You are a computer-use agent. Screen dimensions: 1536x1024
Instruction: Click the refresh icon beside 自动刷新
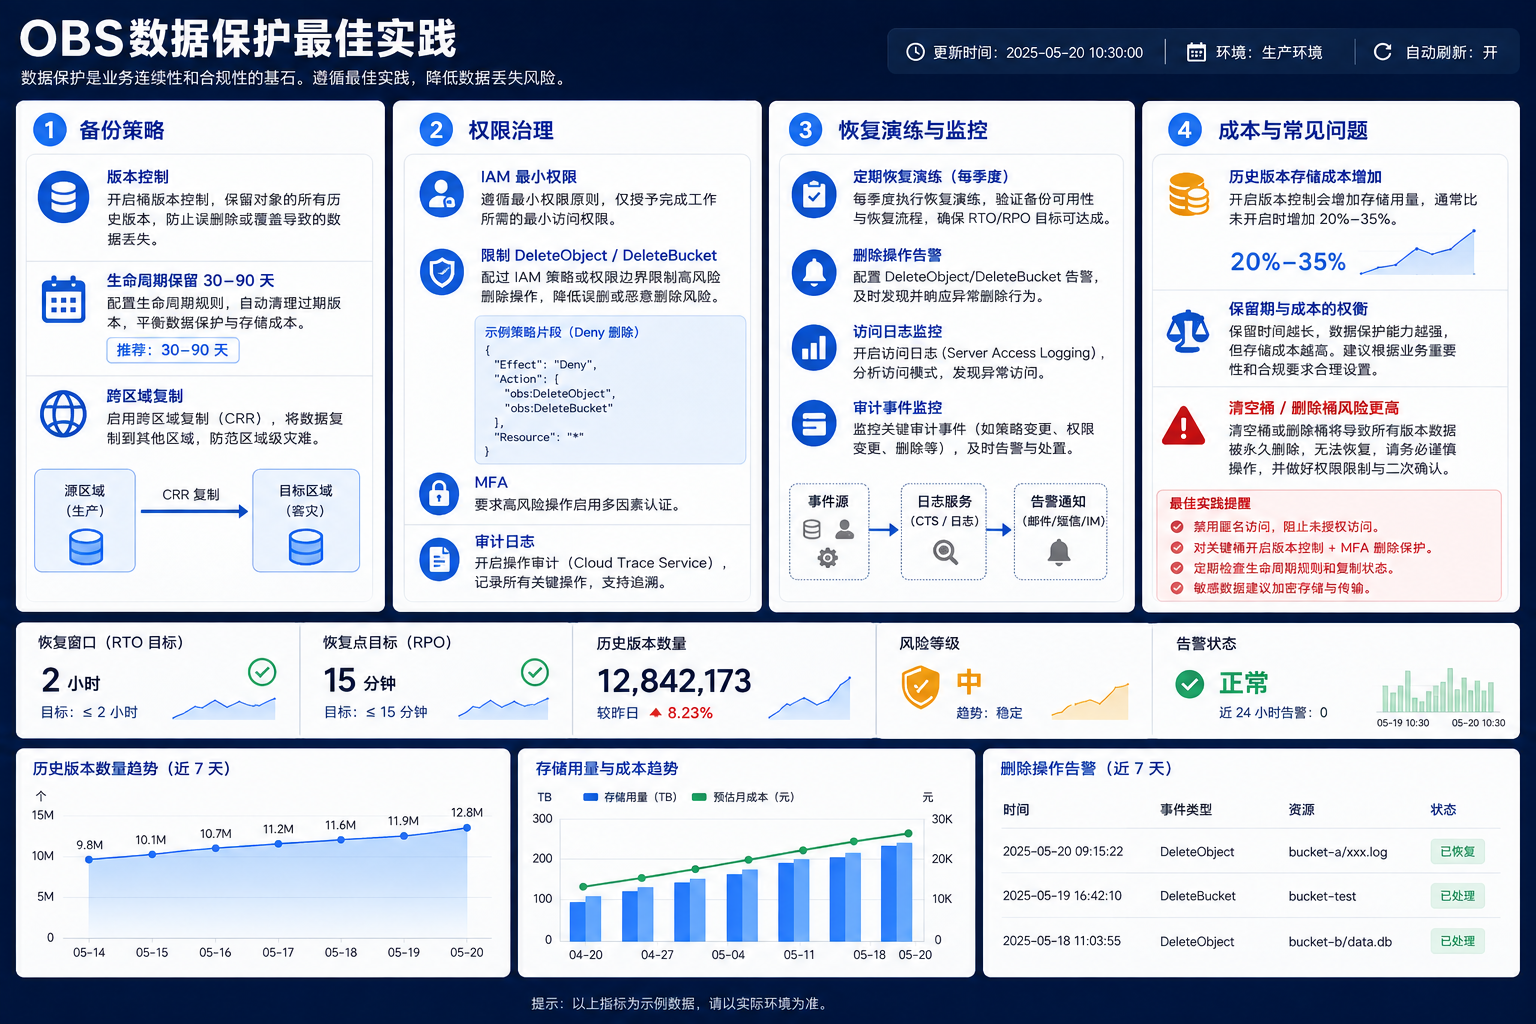[1383, 52]
